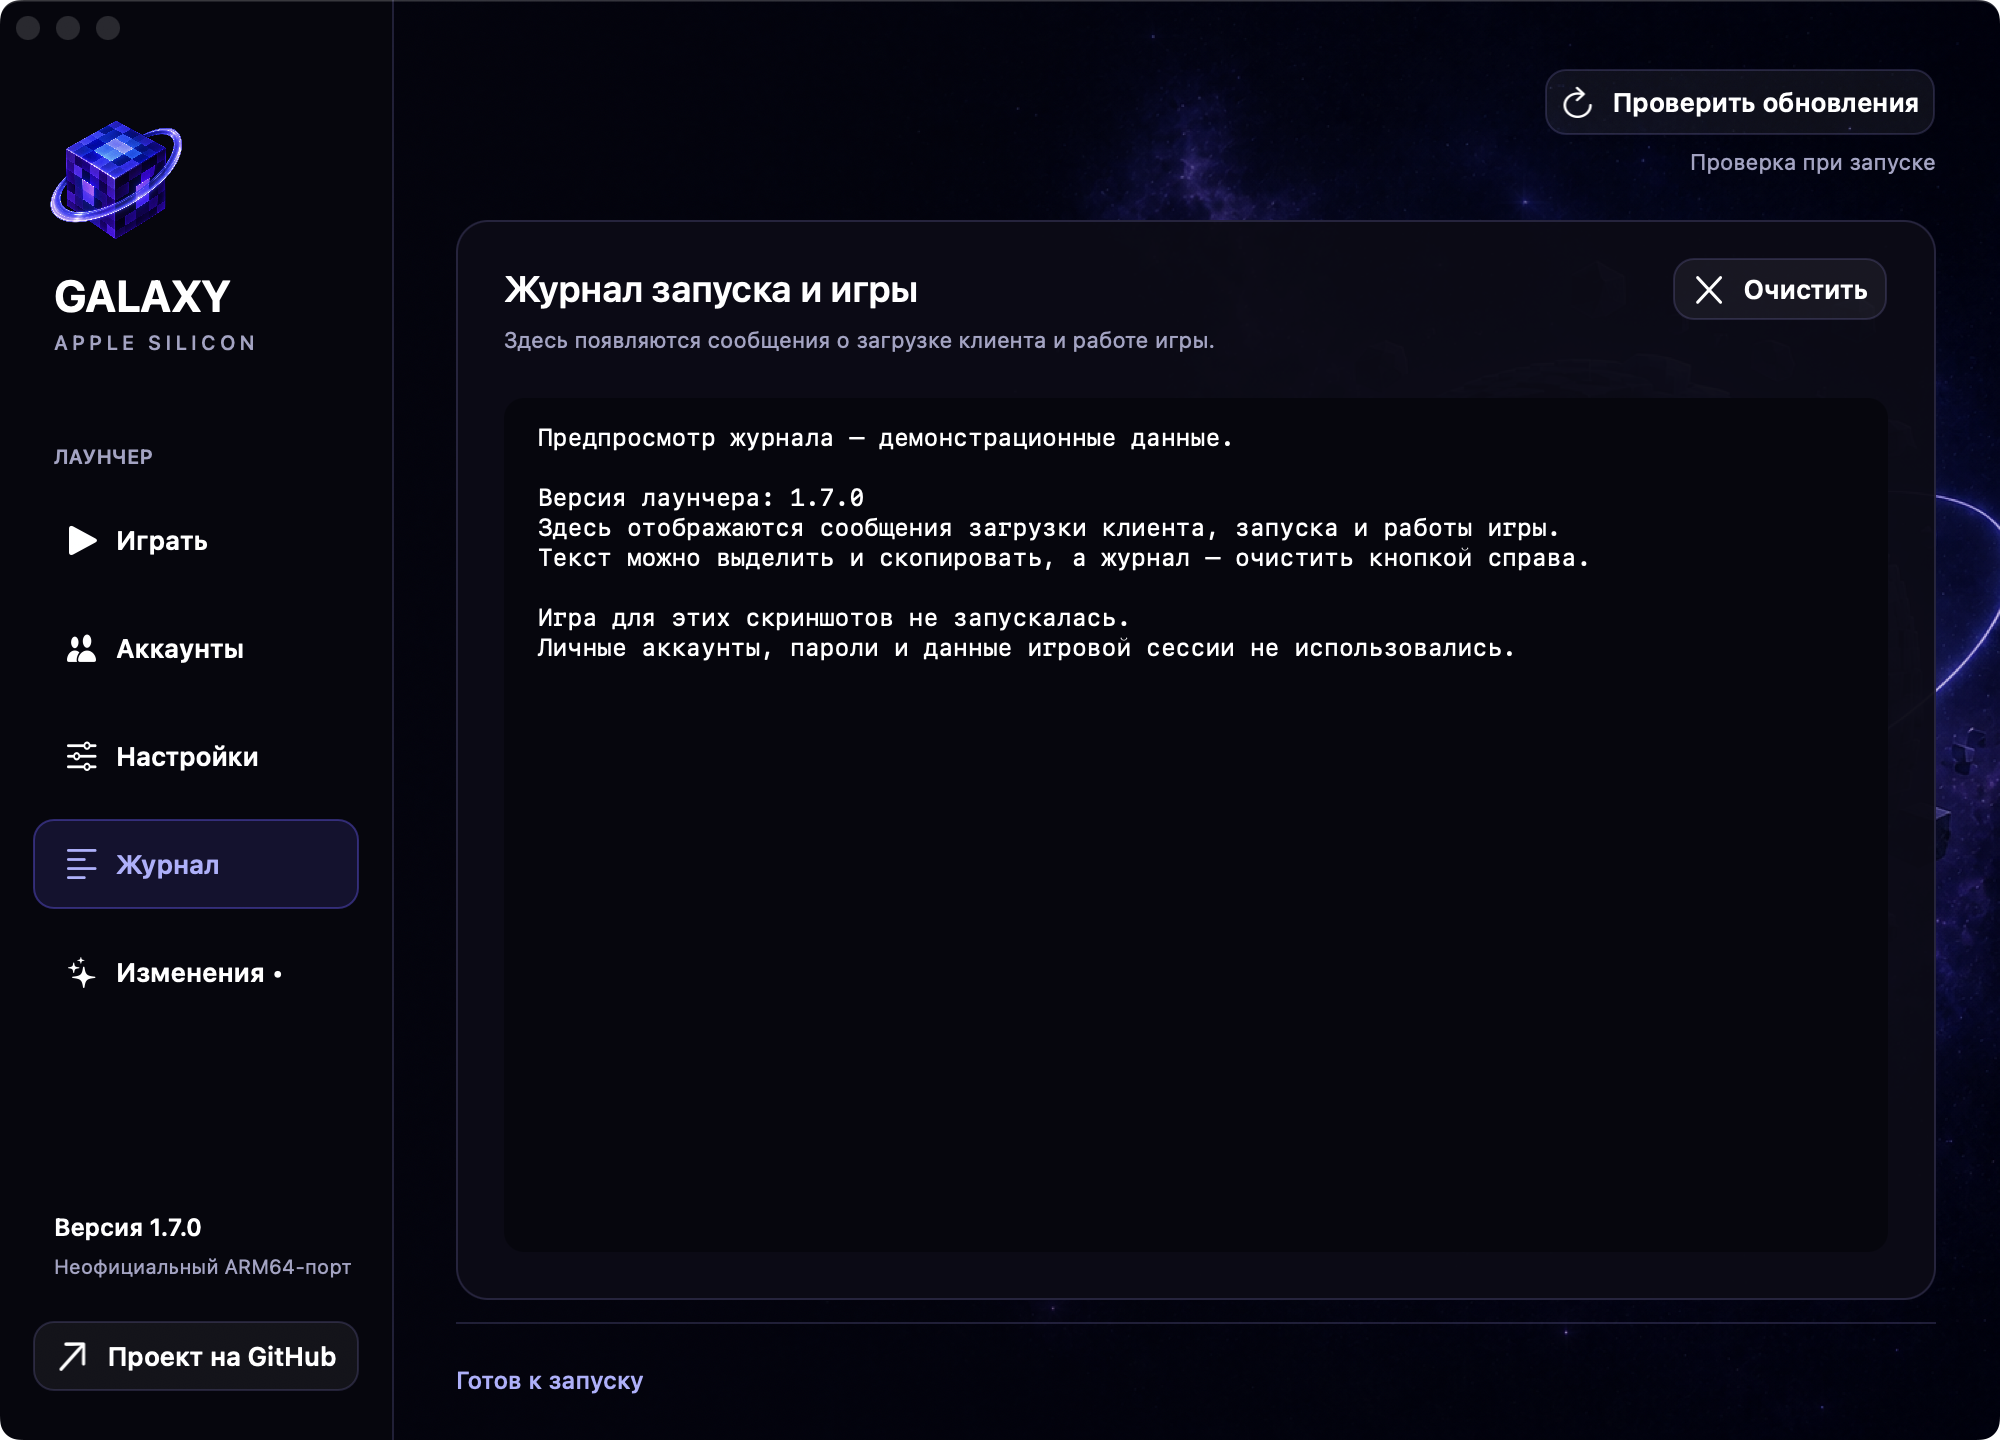Click the refresh arrow icon in Проверить обновления
Image resolution: width=2000 pixels, height=1440 pixels.
(x=1577, y=103)
